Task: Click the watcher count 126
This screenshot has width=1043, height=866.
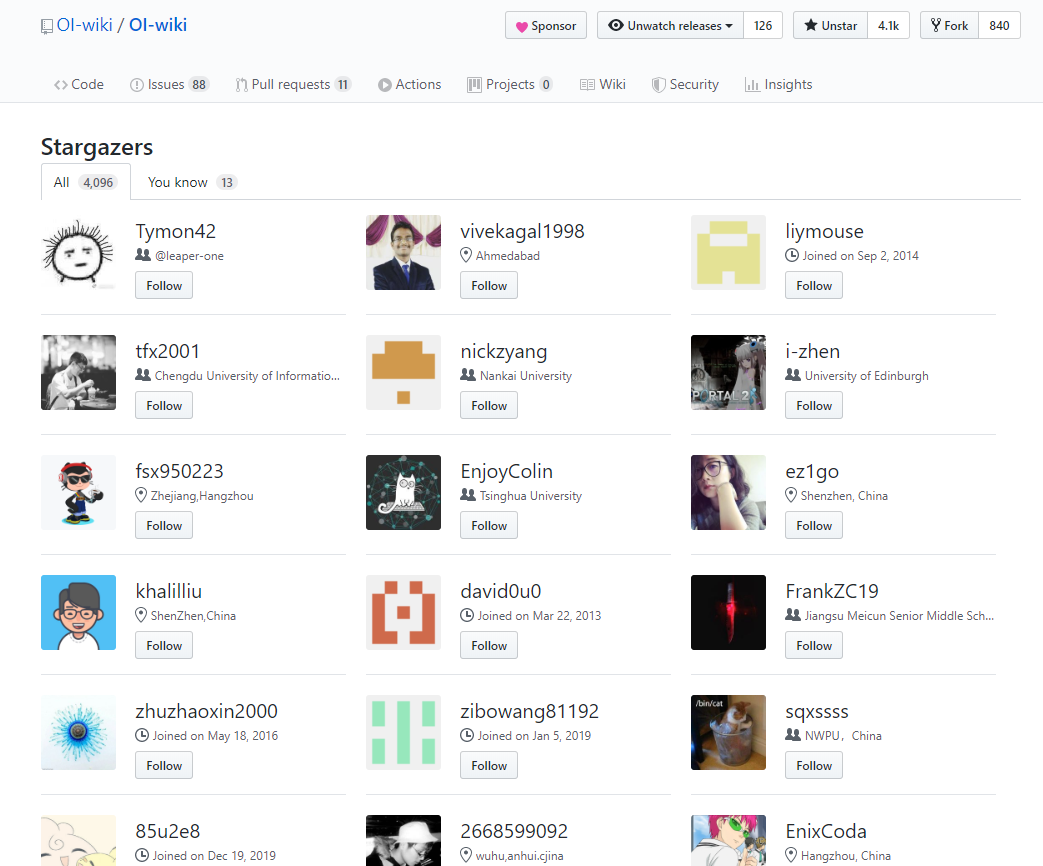Action: 763,25
